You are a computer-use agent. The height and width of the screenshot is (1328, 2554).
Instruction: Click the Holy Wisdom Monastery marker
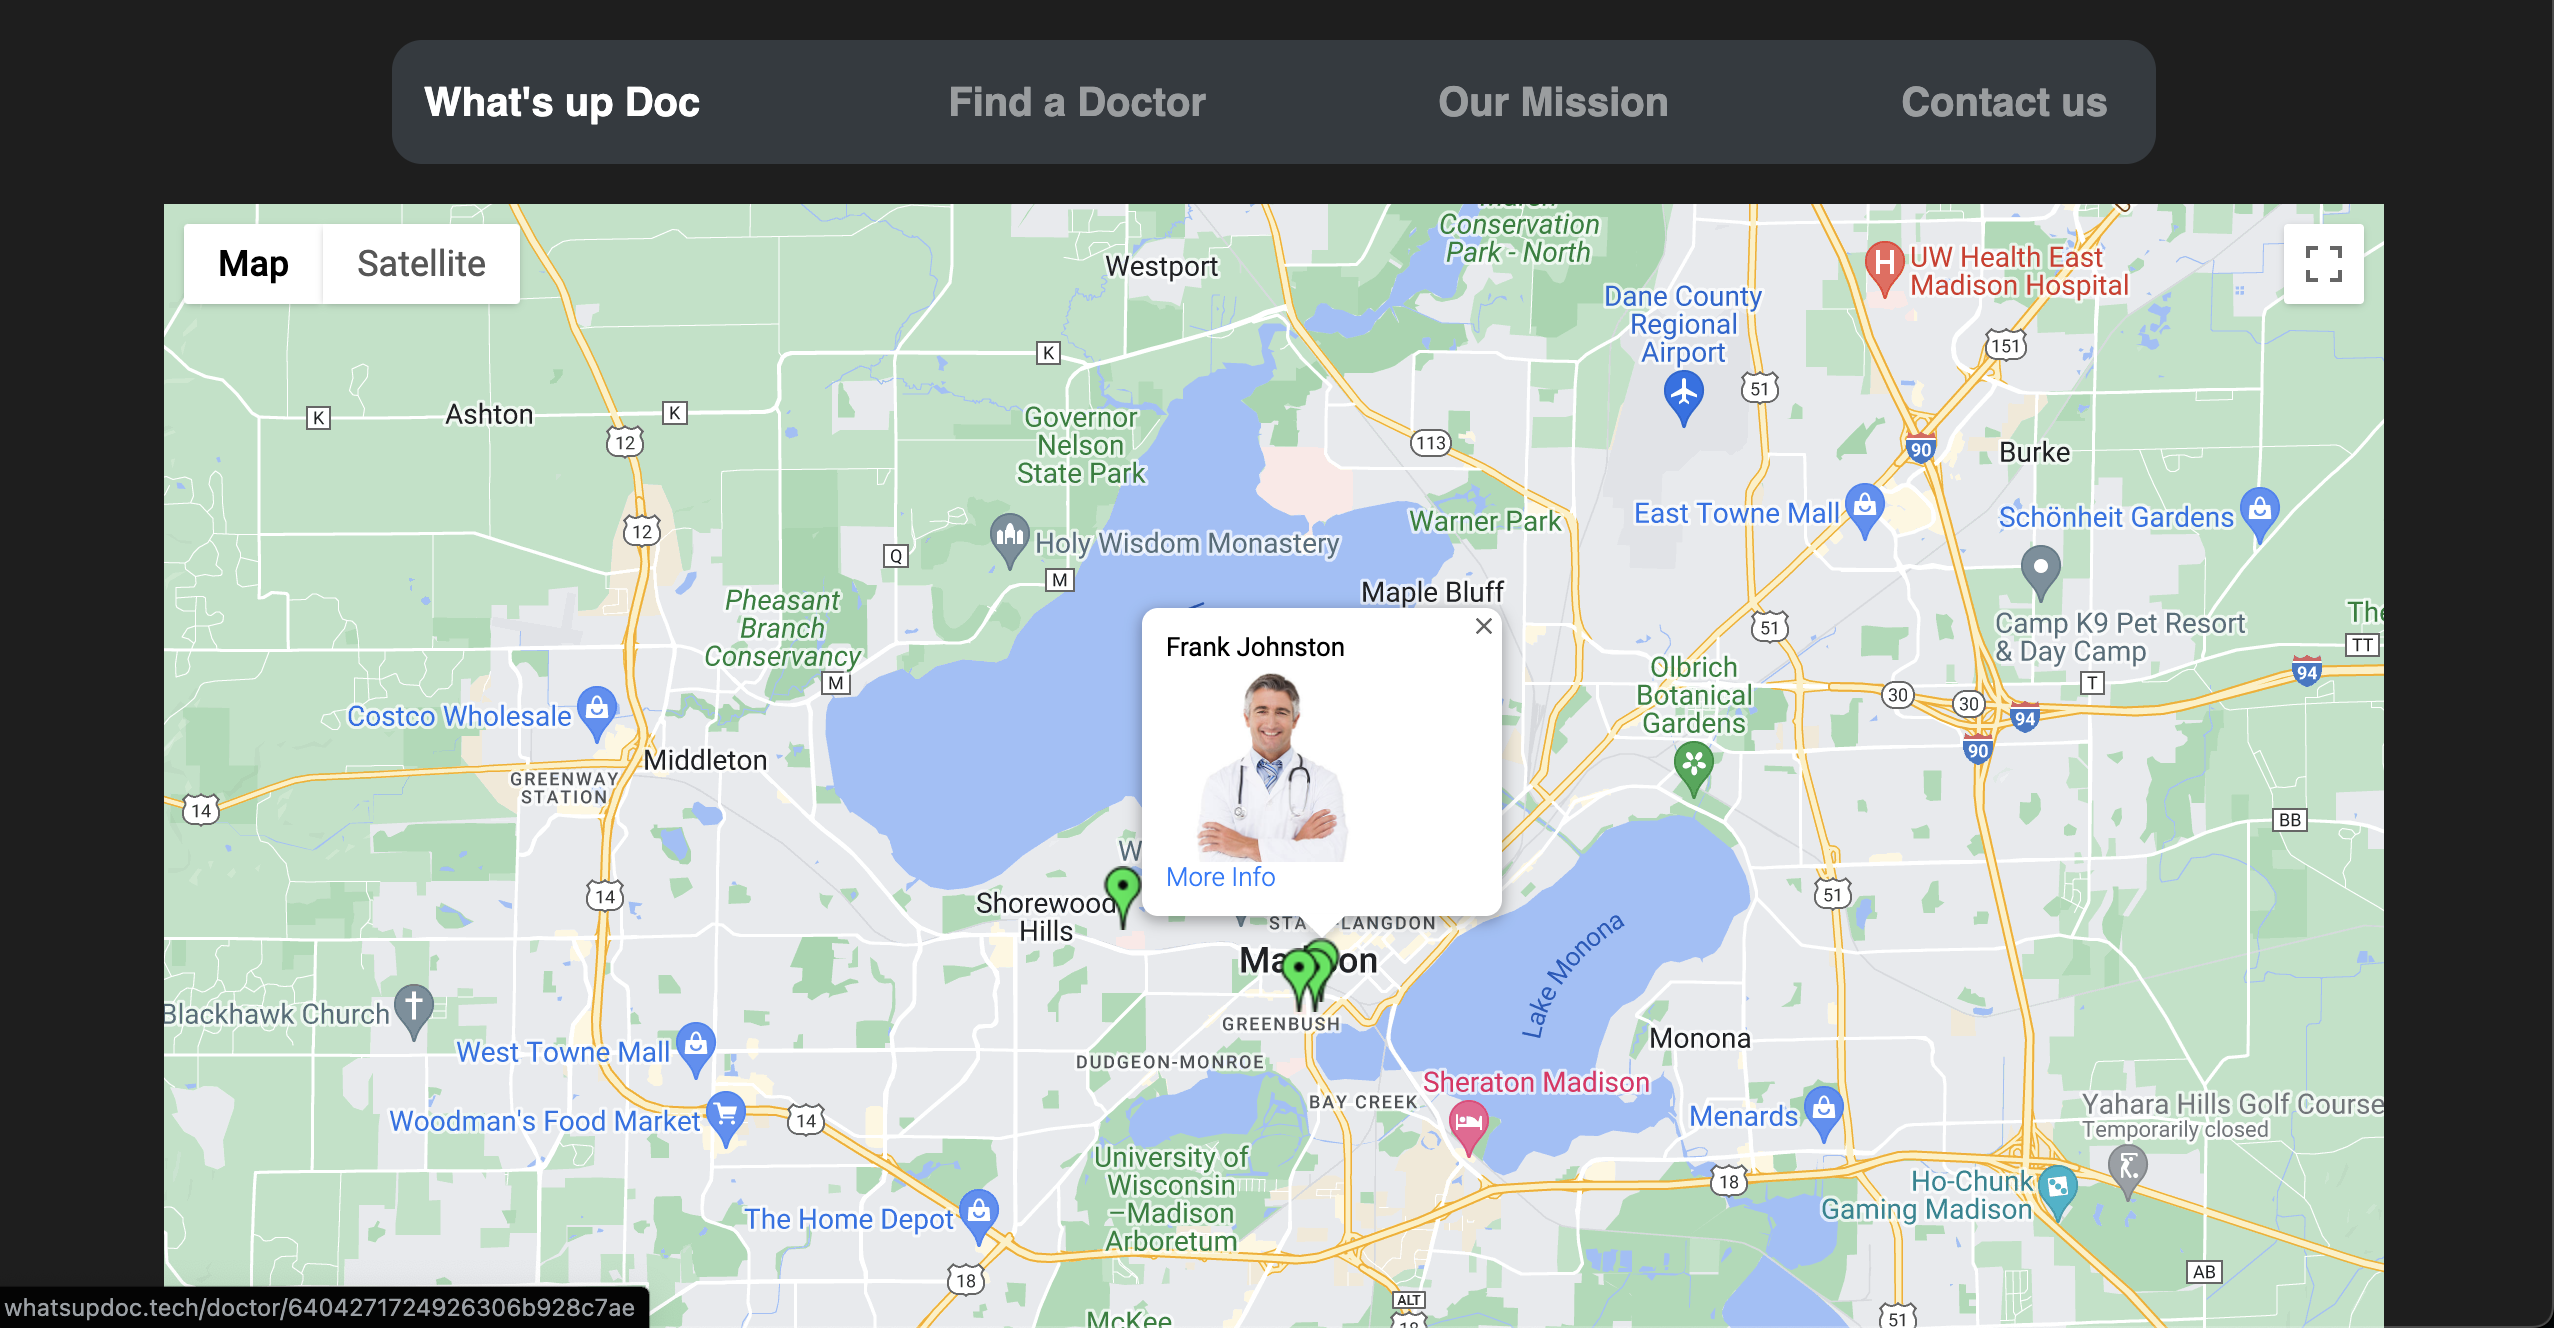tap(1010, 540)
